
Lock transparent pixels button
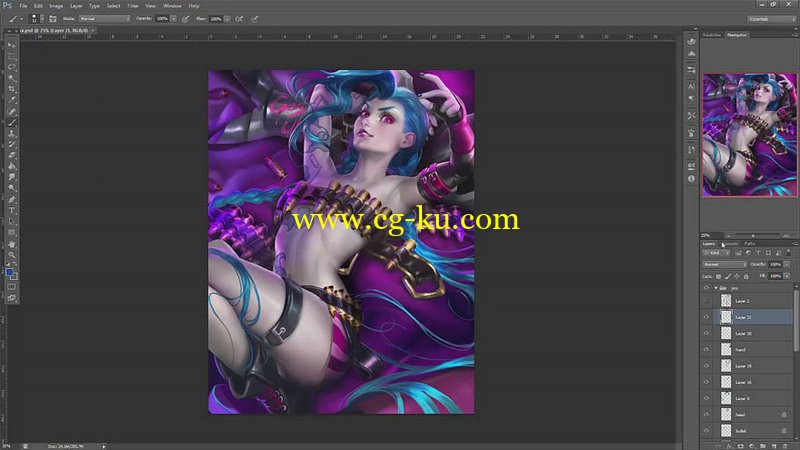[718, 277]
